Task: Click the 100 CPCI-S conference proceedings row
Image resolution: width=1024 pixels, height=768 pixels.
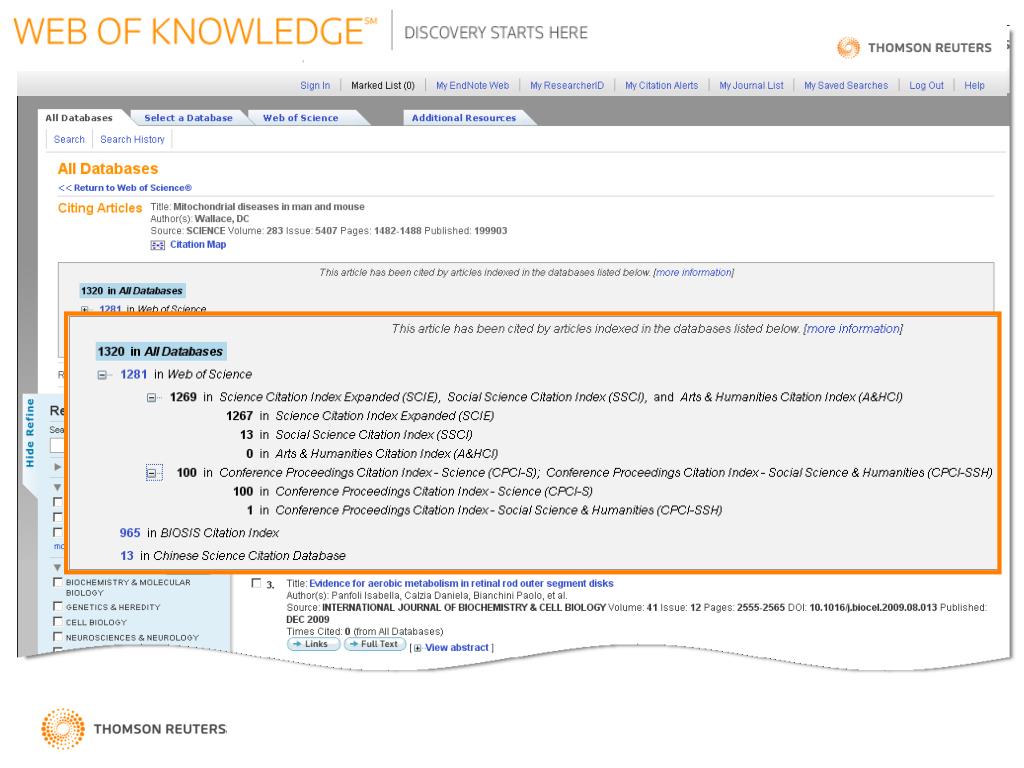Action: [x=413, y=492]
